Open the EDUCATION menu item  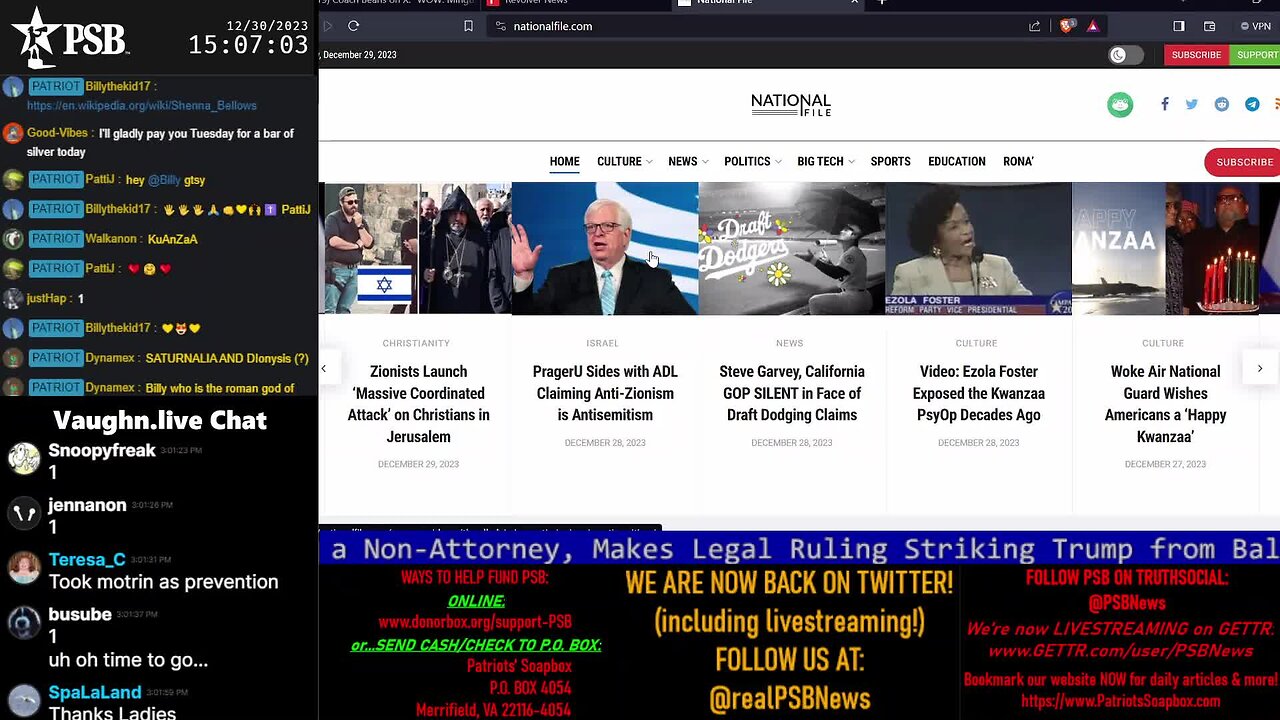pyautogui.click(x=956, y=162)
